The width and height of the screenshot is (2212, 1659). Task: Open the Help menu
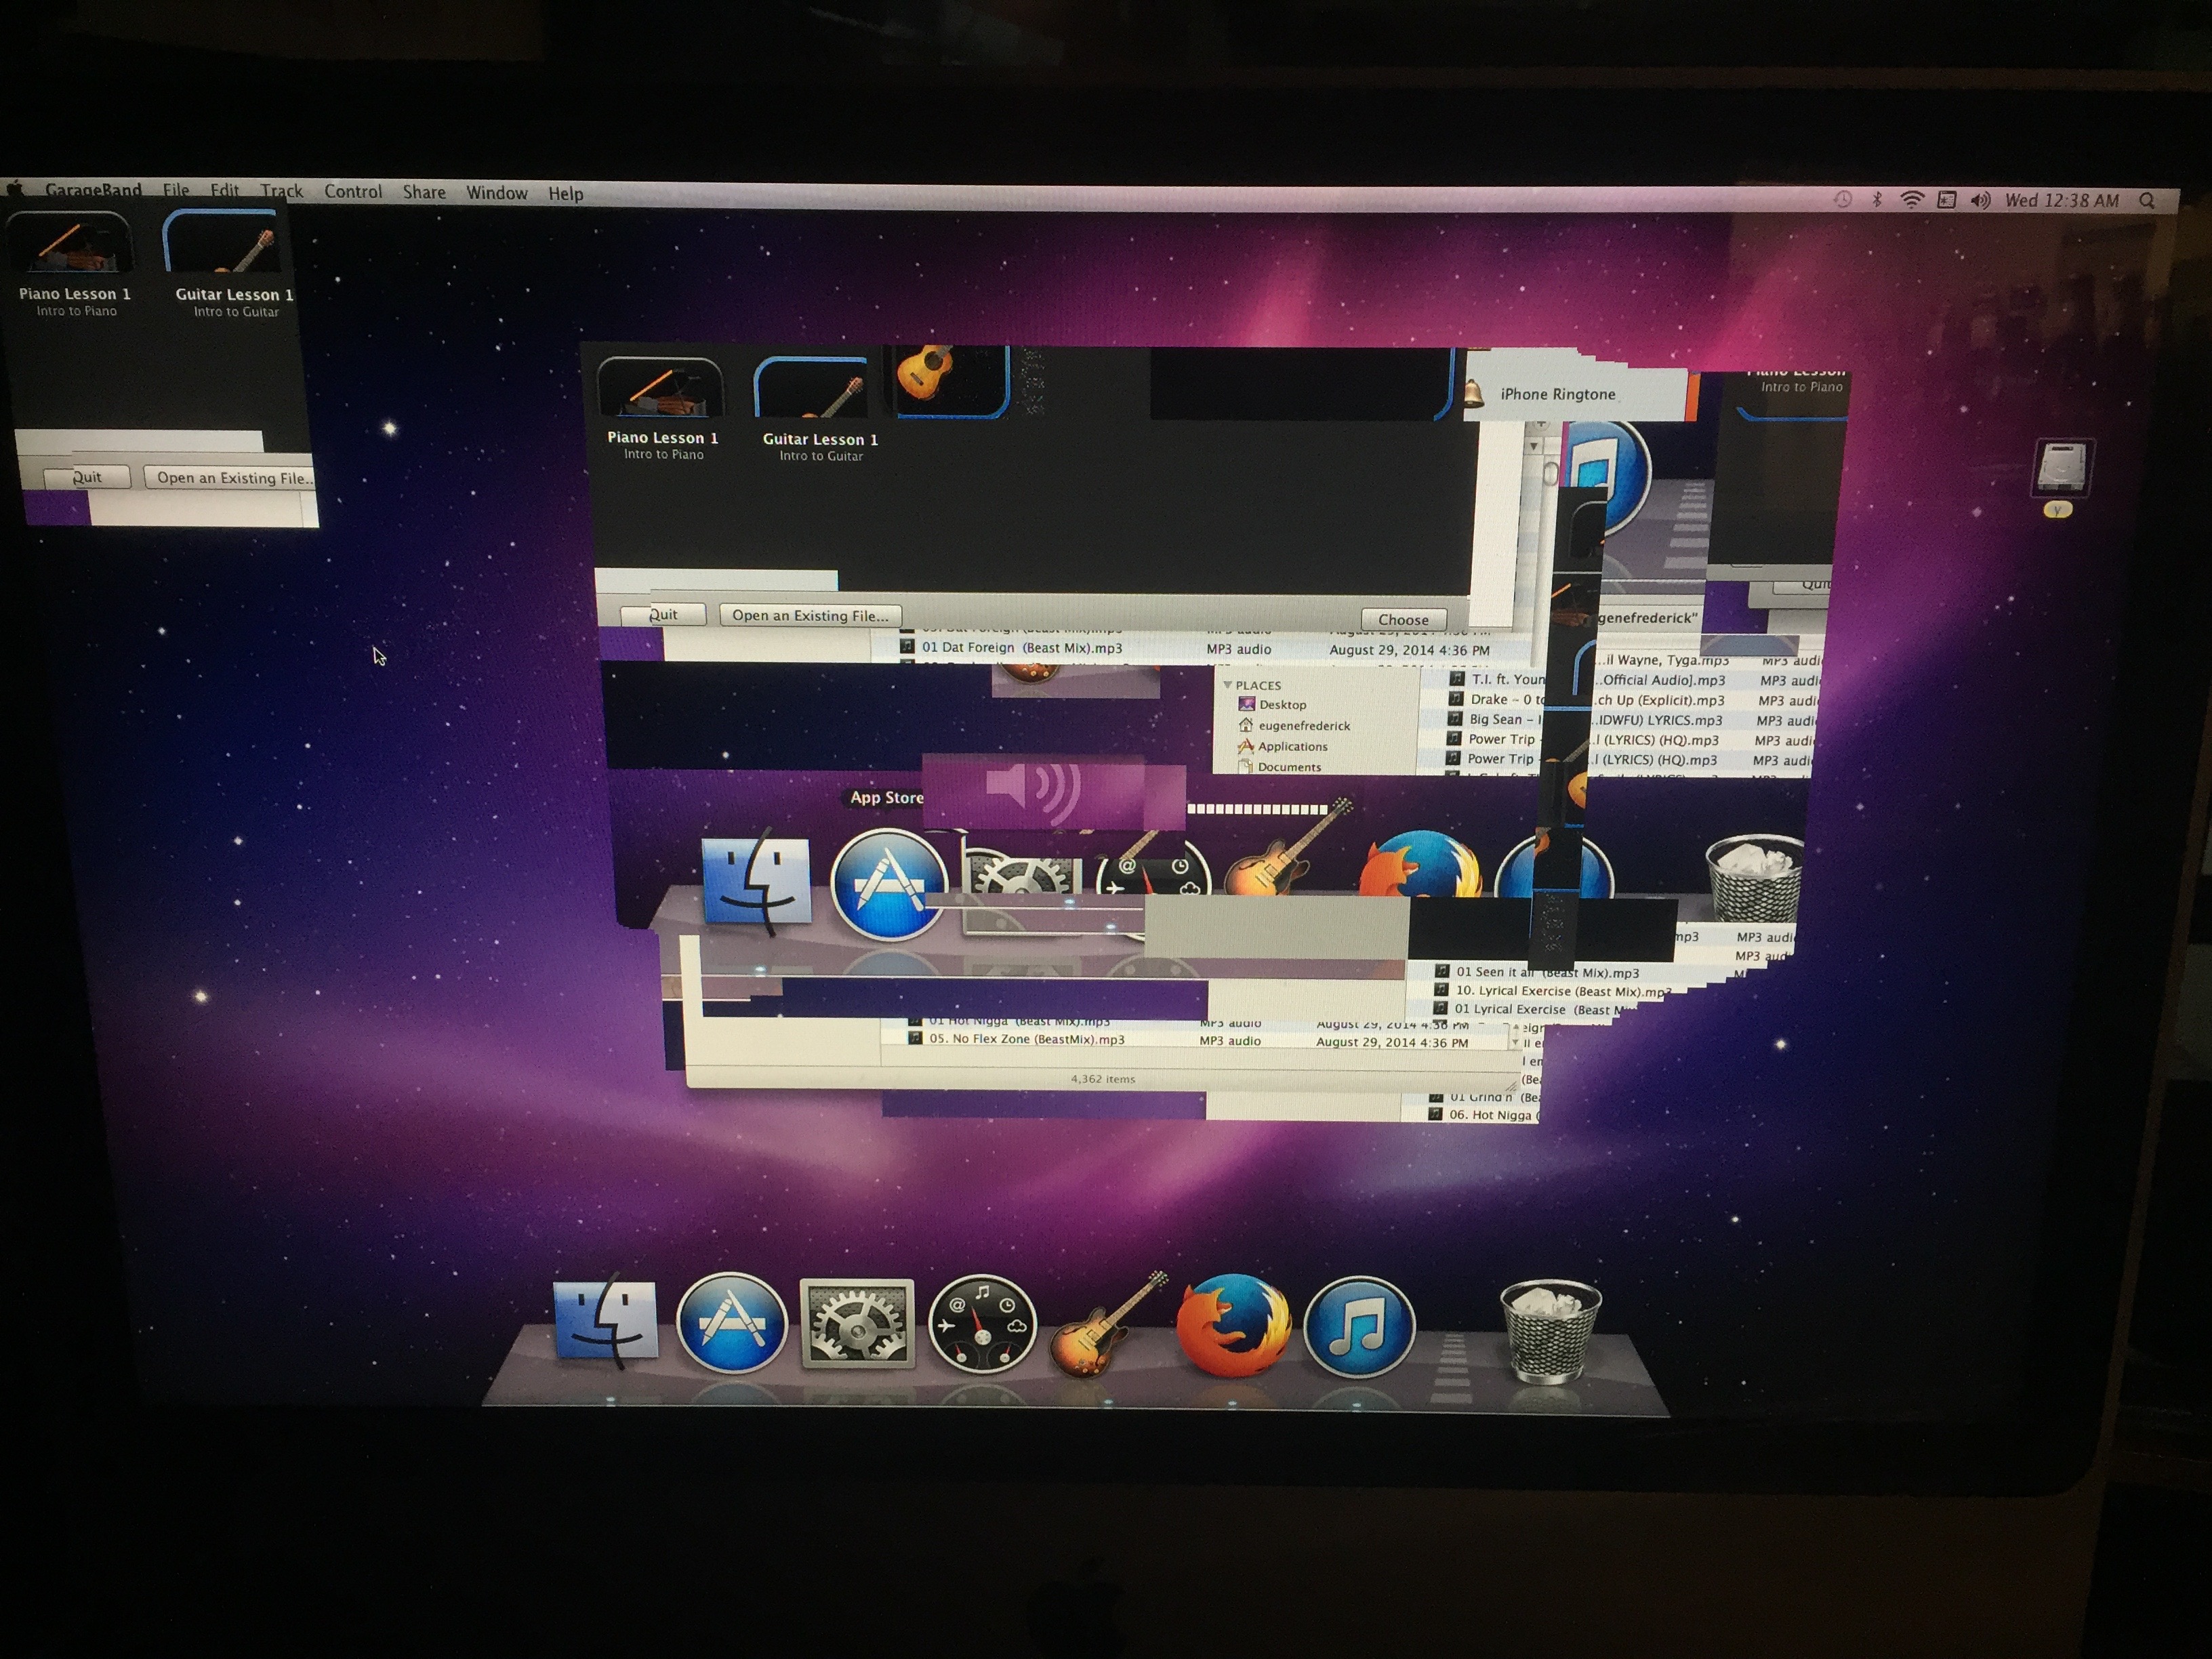566,194
